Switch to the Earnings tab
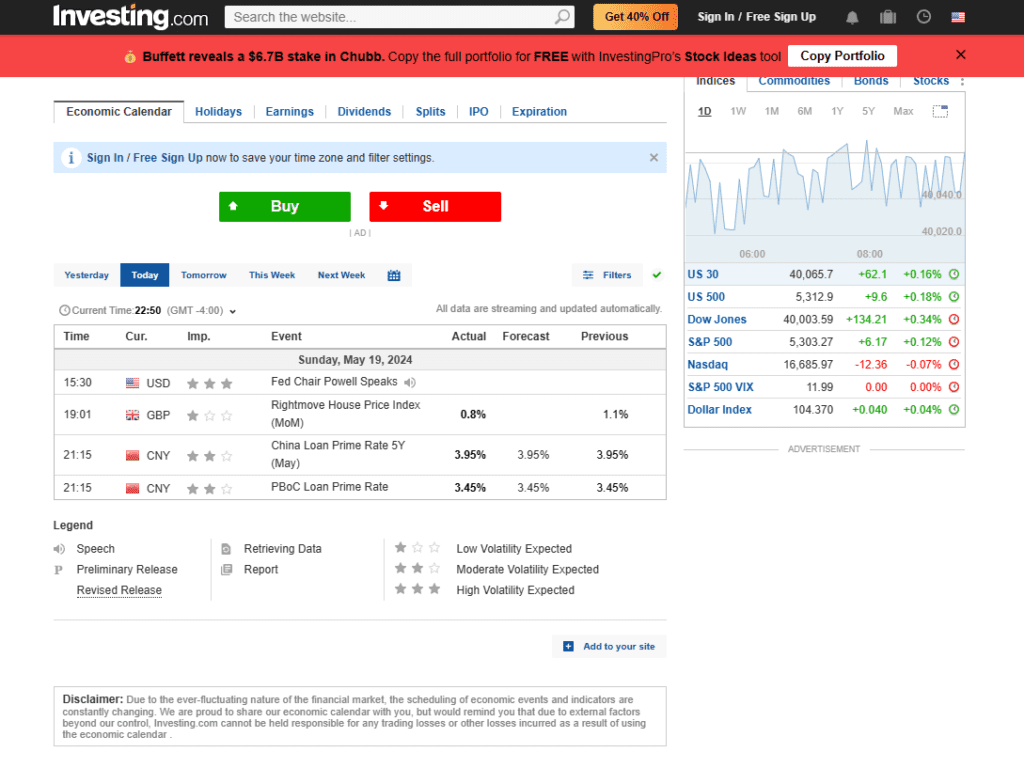The height and width of the screenshot is (768, 1024). click(x=289, y=112)
